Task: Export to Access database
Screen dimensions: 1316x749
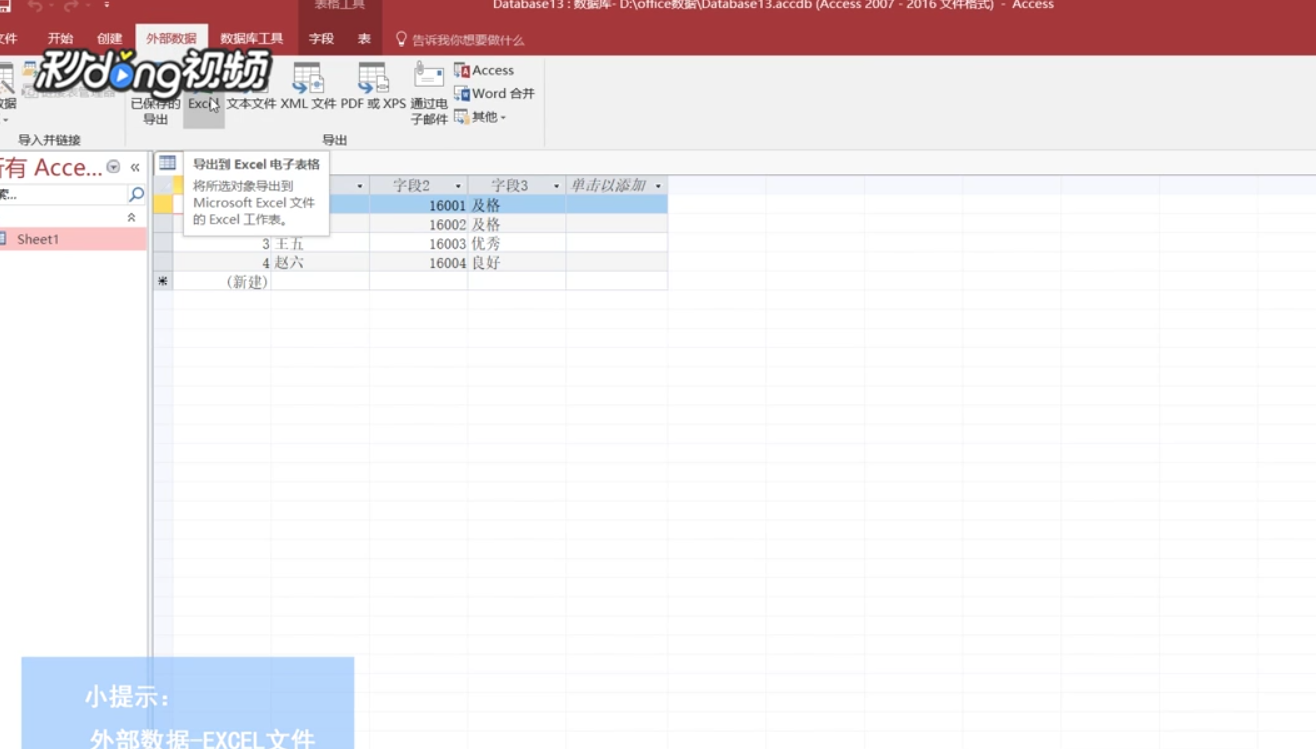Action: [x=484, y=70]
